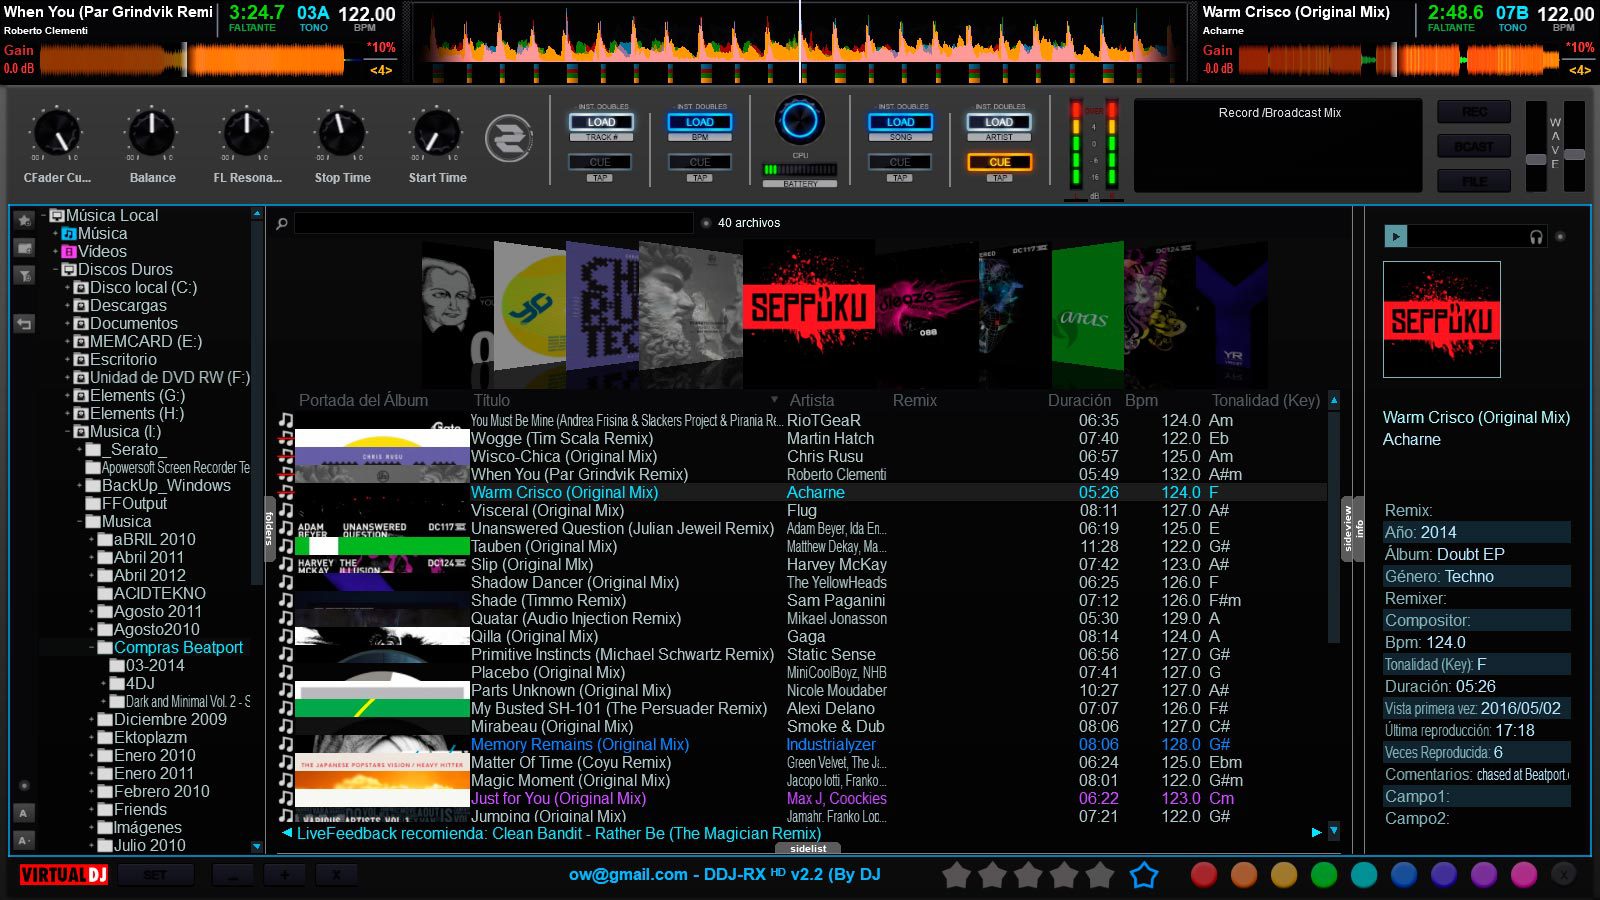Click the plus button in bottom bar
The height and width of the screenshot is (900, 1600).
pyautogui.click(x=284, y=875)
